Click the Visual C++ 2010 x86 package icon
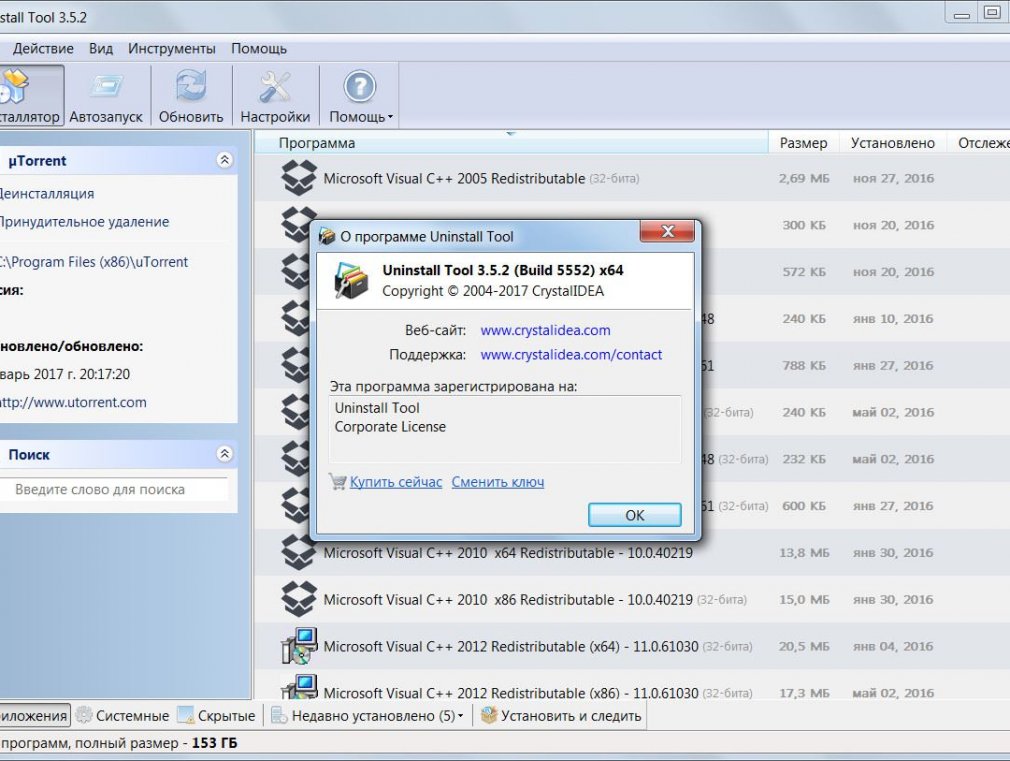 click(299, 599)
